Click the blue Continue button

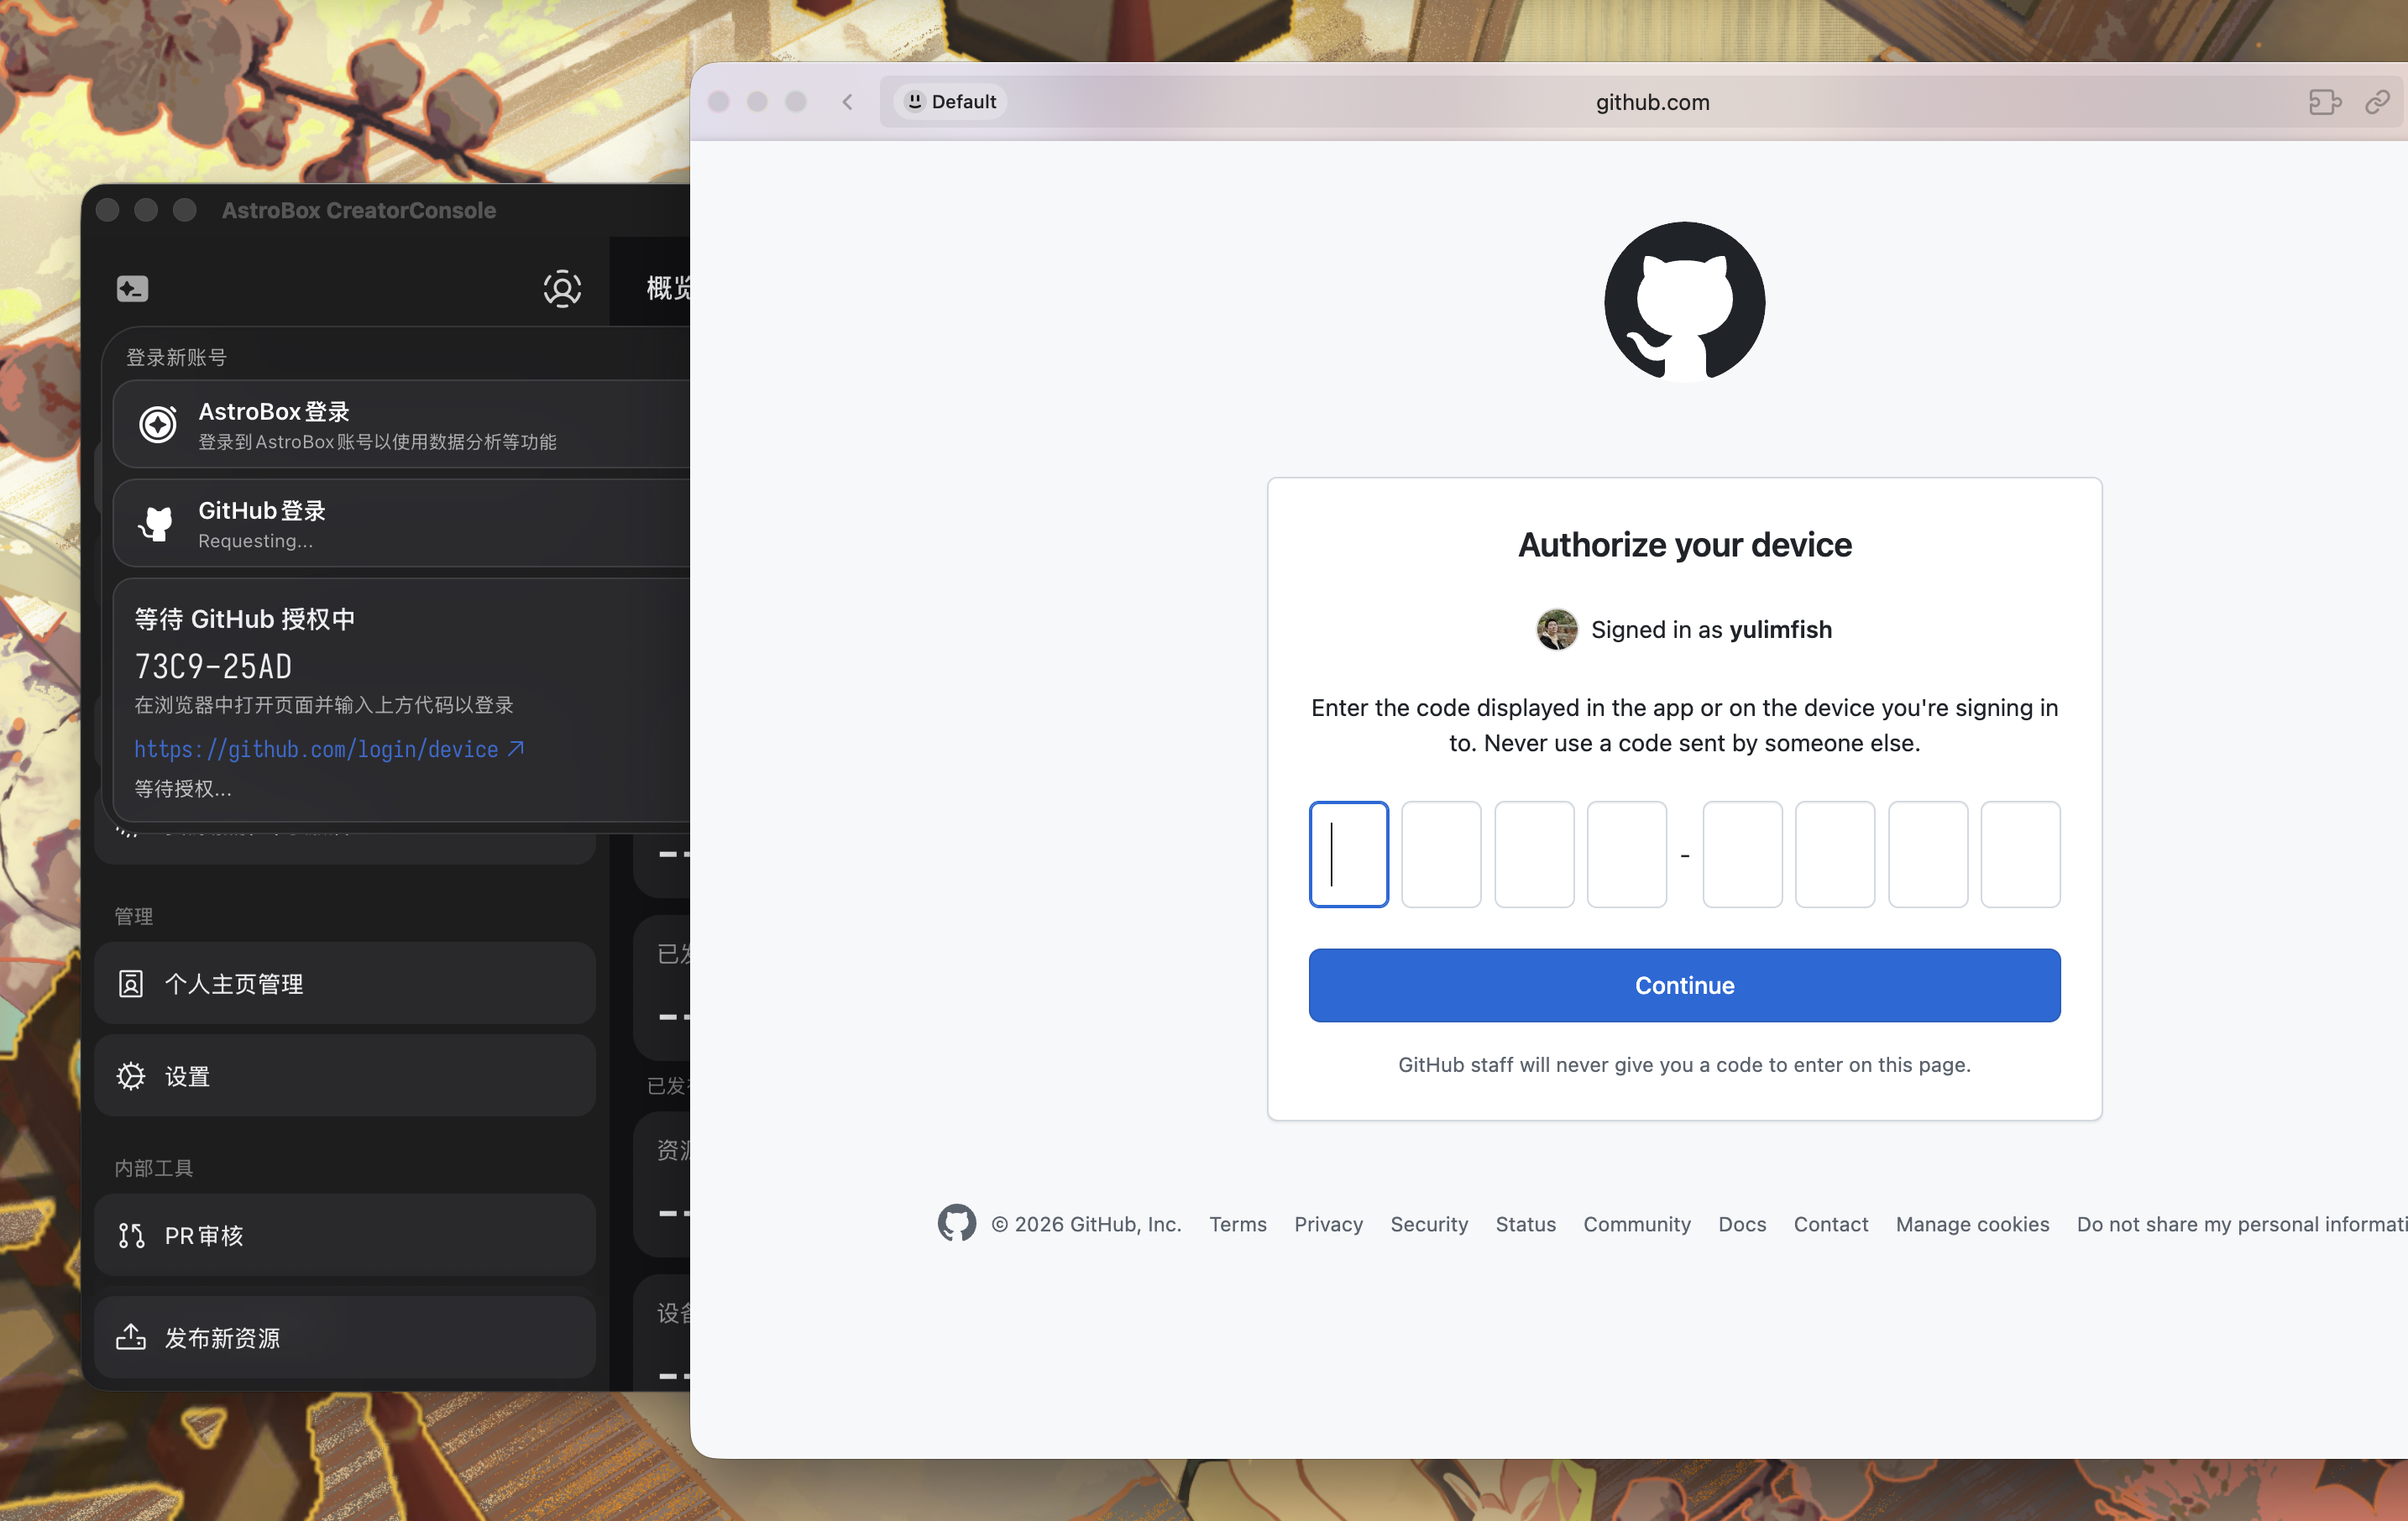point(1684,985)
